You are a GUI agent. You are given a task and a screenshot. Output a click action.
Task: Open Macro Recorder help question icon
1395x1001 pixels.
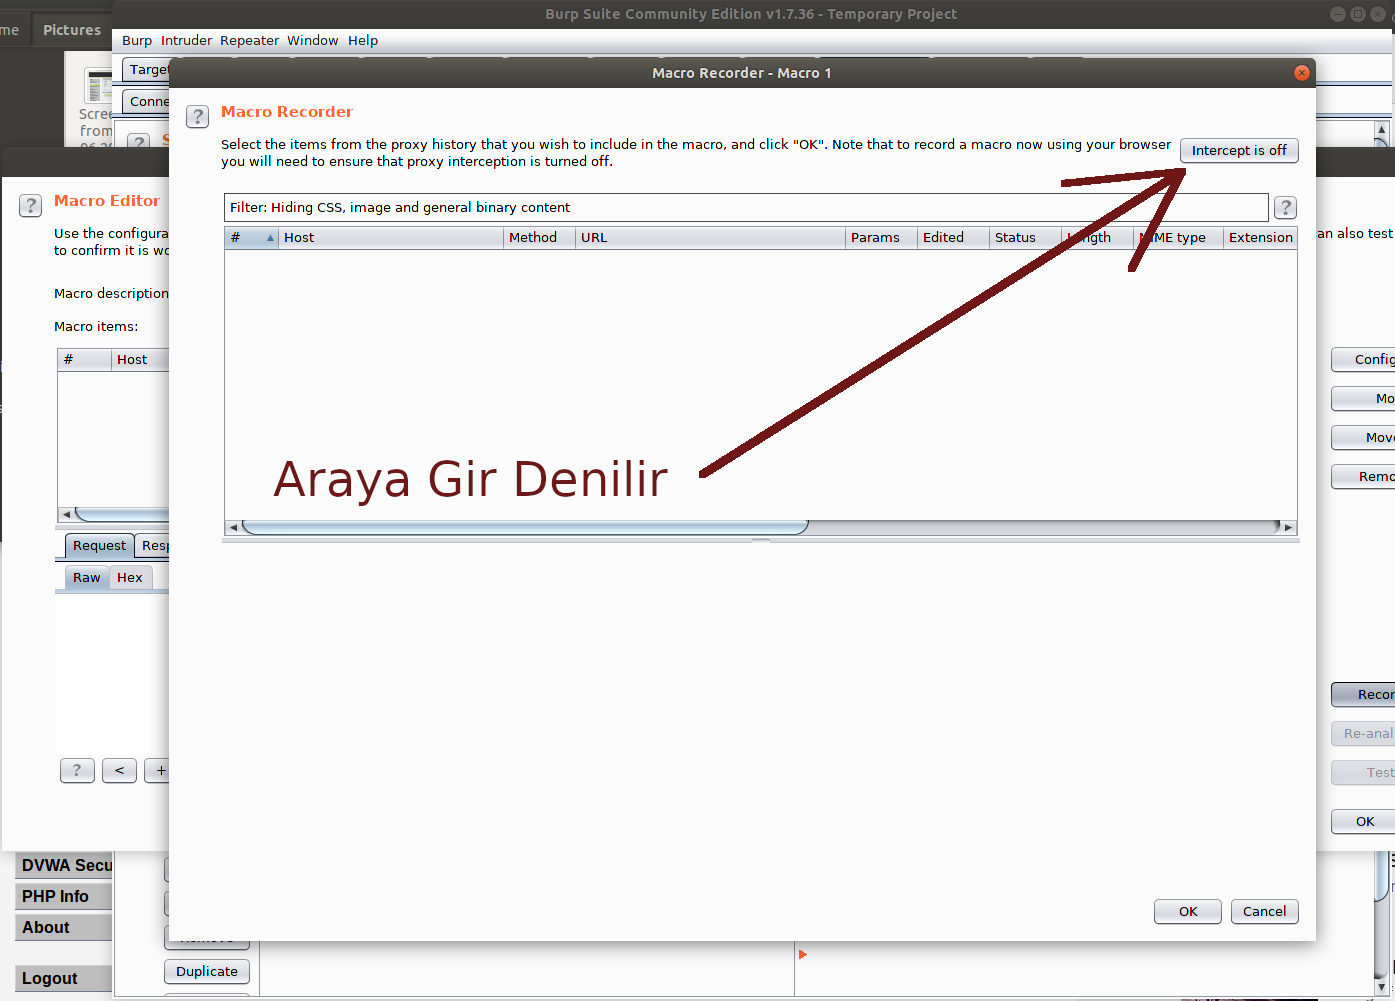(198, 116)
